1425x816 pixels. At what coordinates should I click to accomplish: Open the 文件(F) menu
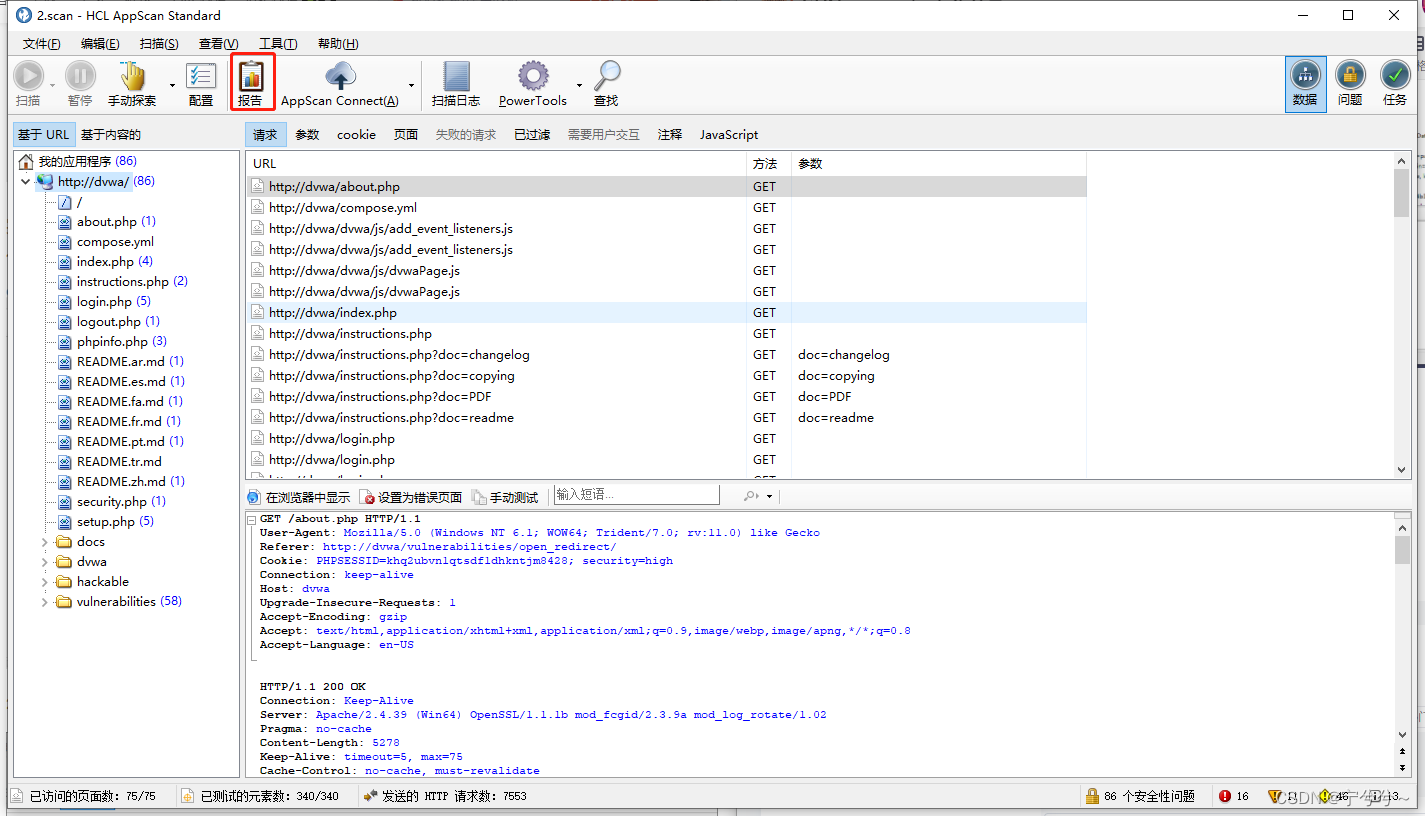tap(41, 44)
